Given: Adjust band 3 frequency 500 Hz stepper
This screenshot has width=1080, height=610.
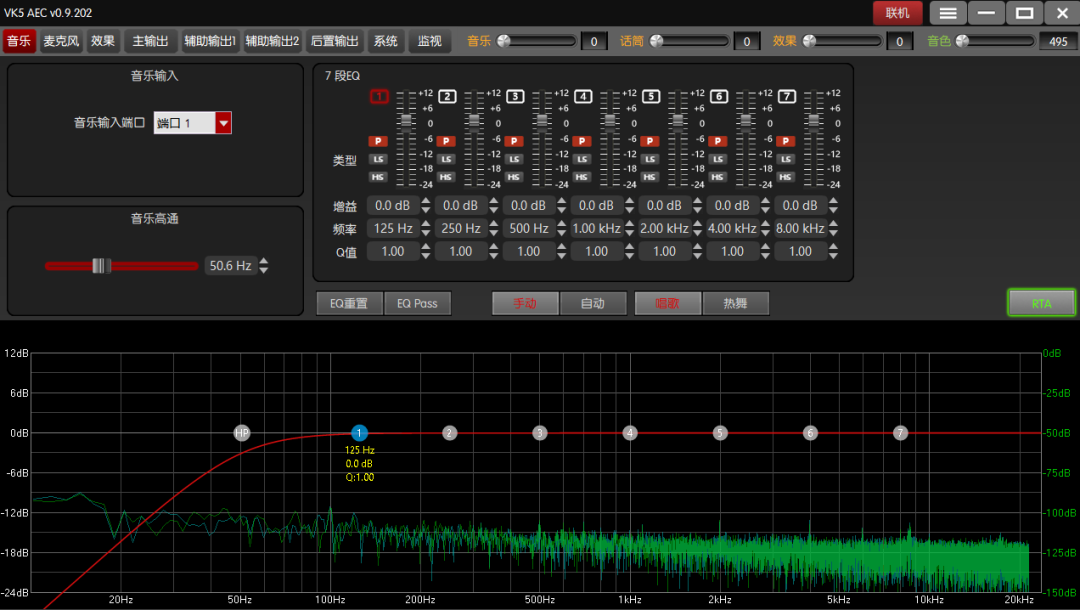Looking at the screenshot, I should [x=561, y=229].
